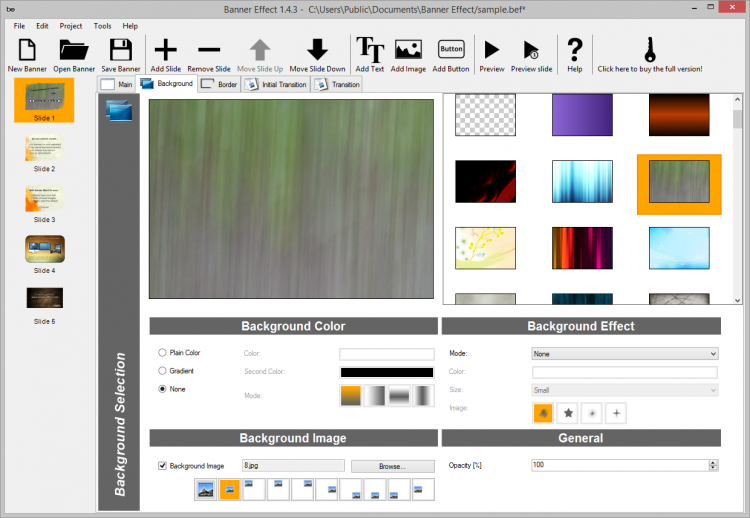Select the Plain Color radio button
This screenshot has width=750, height=518.
(163, 353)
